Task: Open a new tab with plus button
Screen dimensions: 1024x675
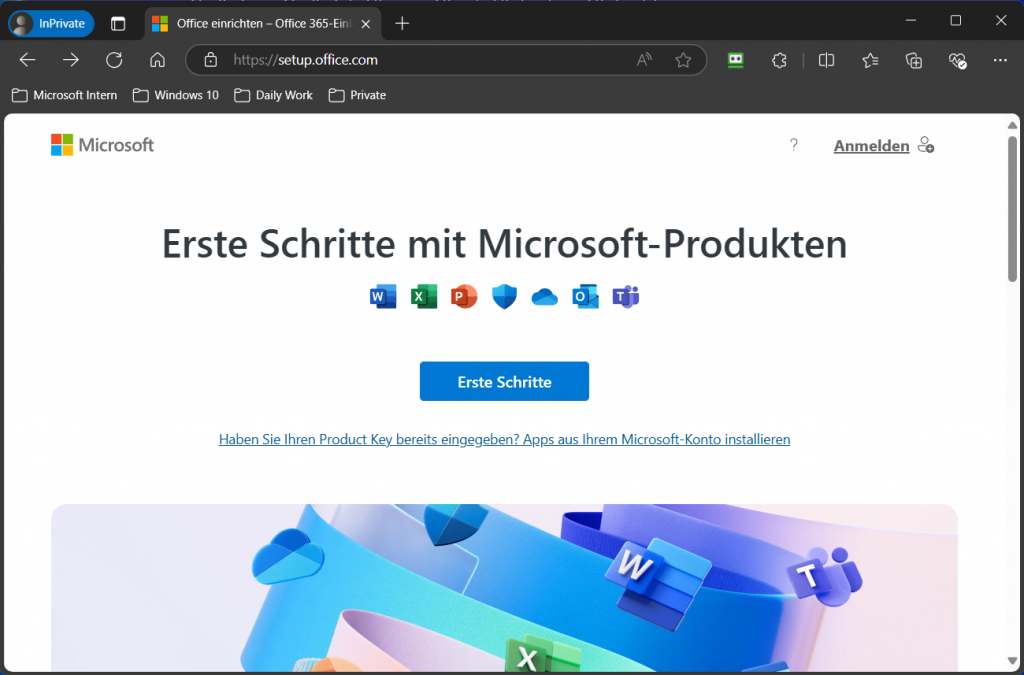Action: coord(402,23)
